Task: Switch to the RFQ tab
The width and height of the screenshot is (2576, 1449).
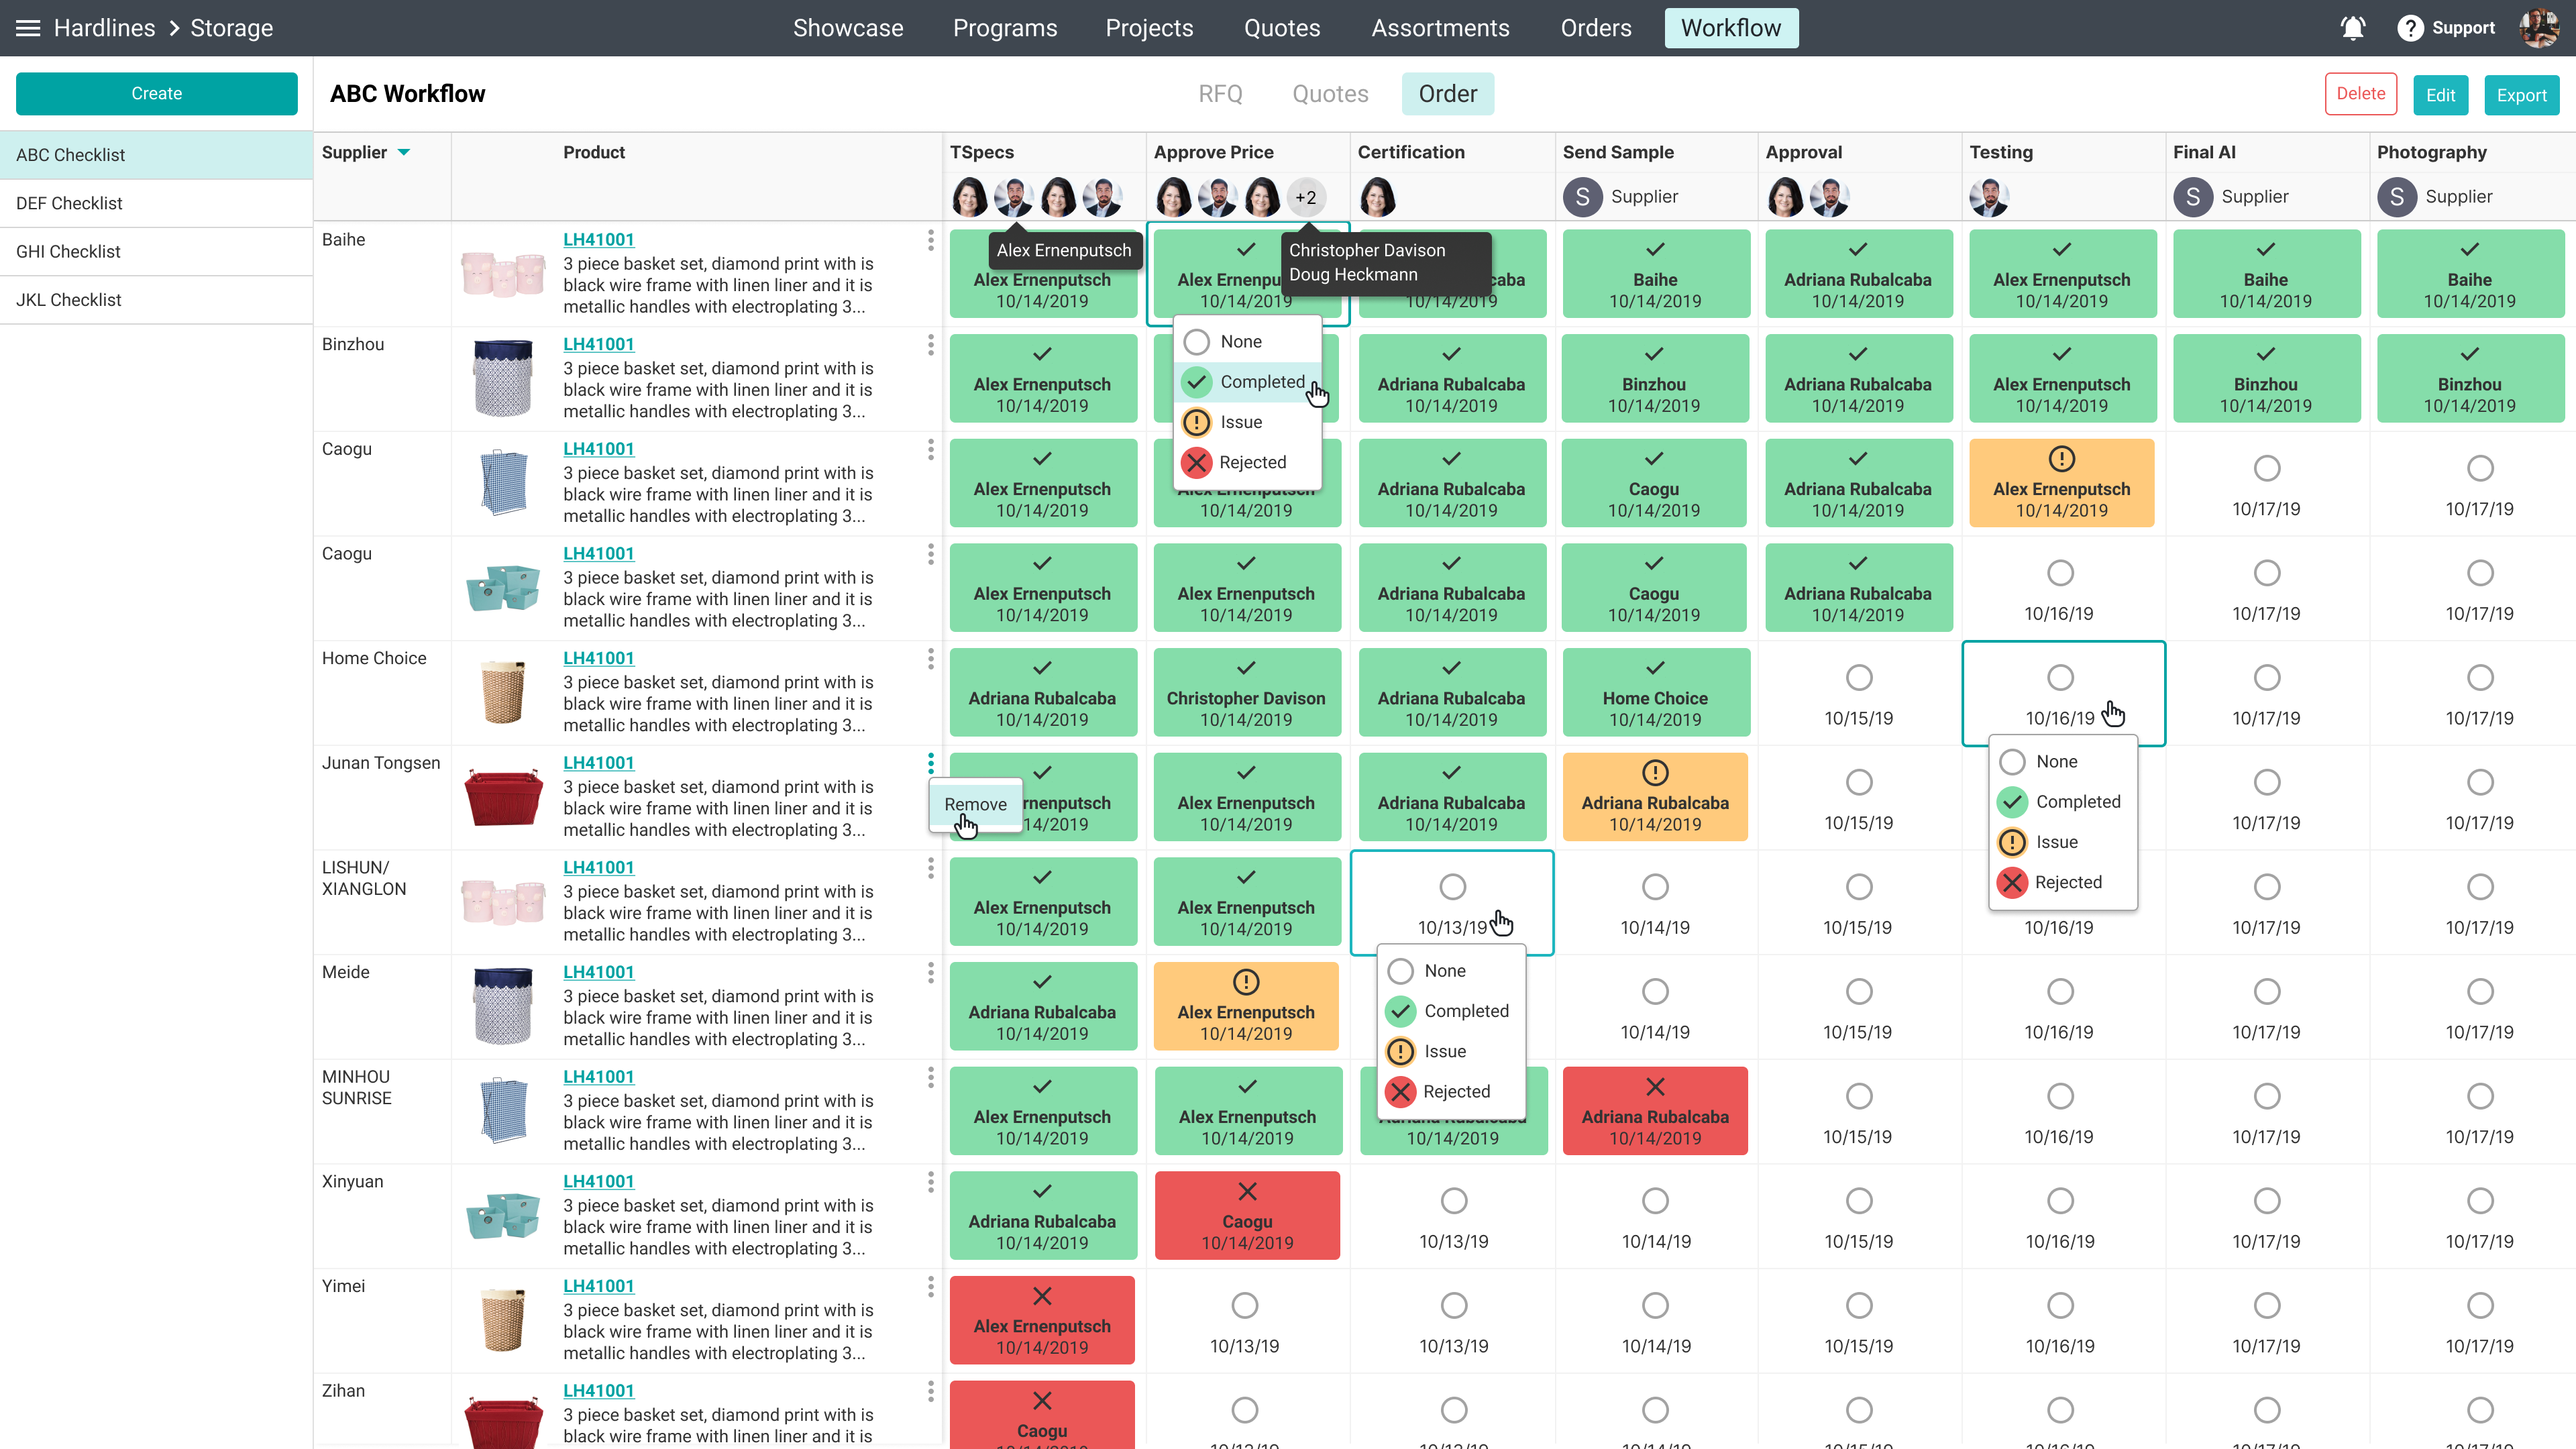Action: pyautogui.click(x=1220, y=94)
